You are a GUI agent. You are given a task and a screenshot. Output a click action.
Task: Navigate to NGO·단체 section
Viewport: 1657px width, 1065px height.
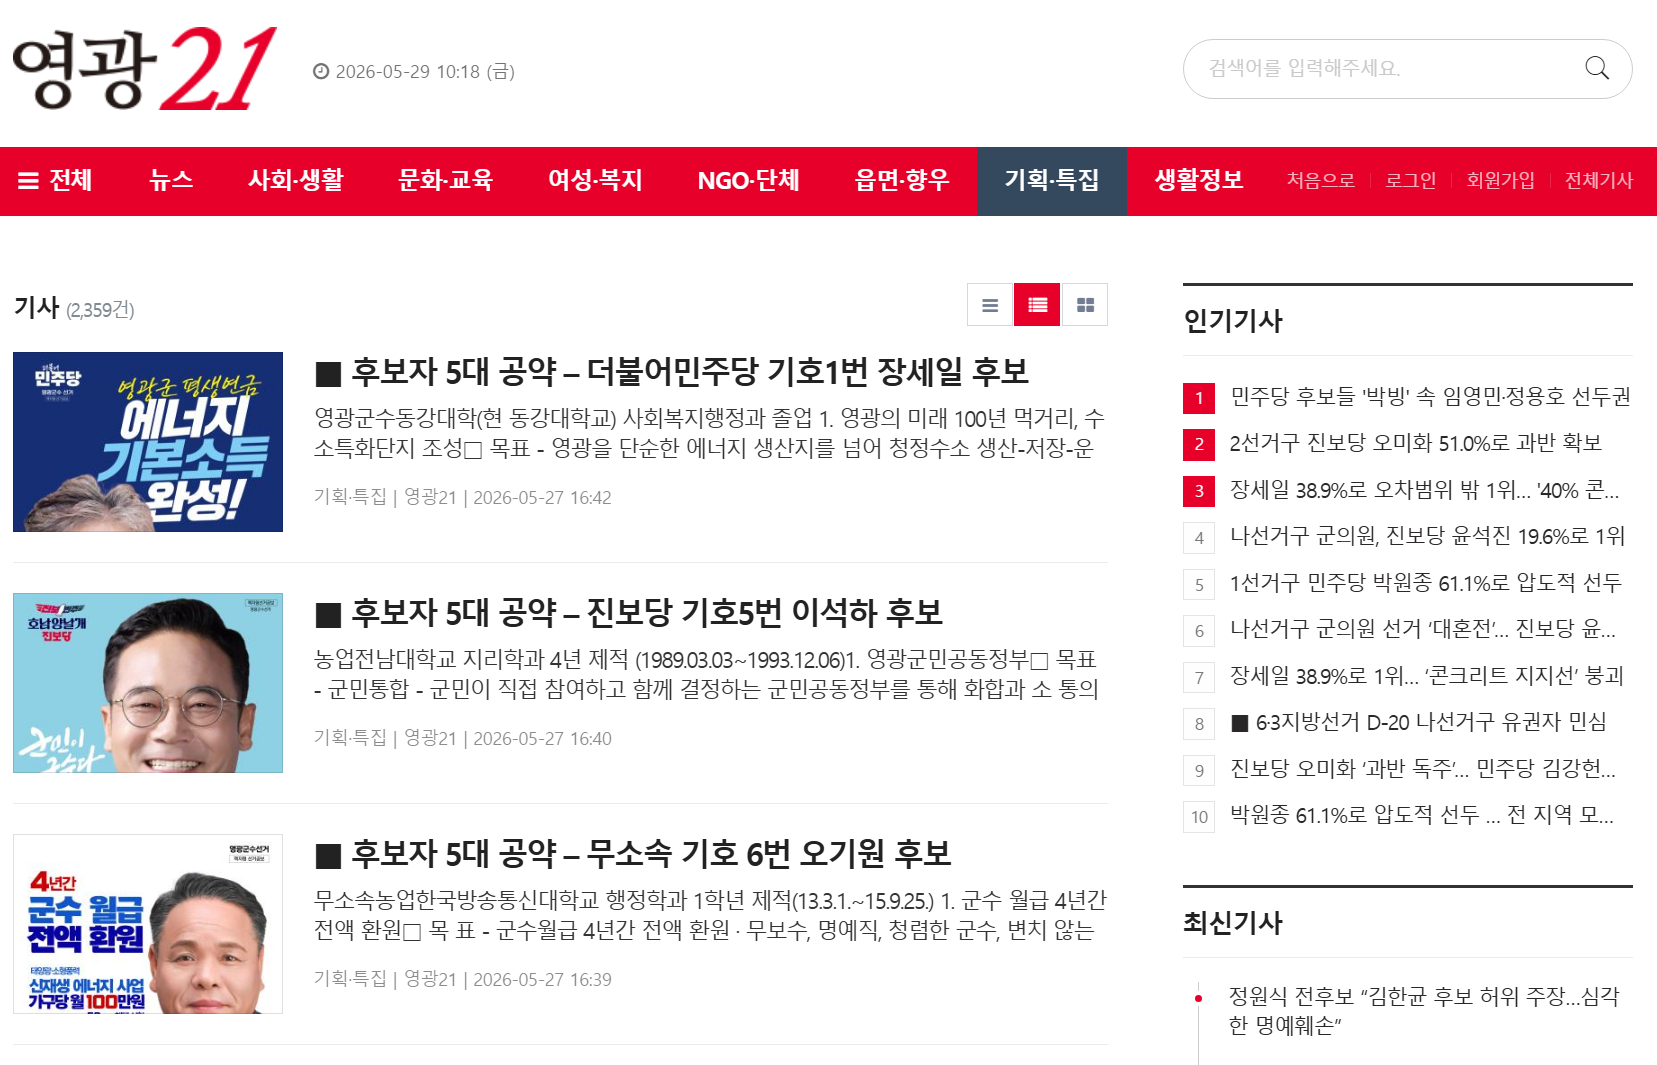pyautogui.click(x=749, y=181)
